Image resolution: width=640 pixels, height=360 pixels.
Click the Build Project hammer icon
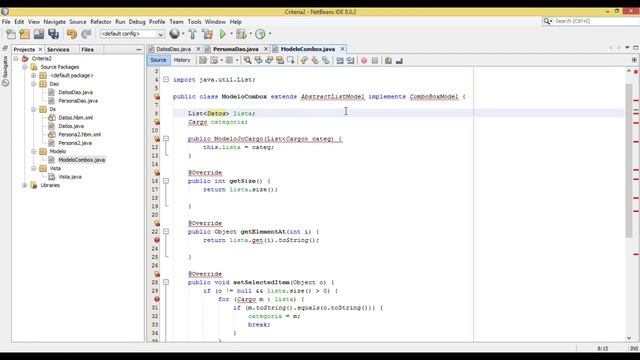[193, 34]
